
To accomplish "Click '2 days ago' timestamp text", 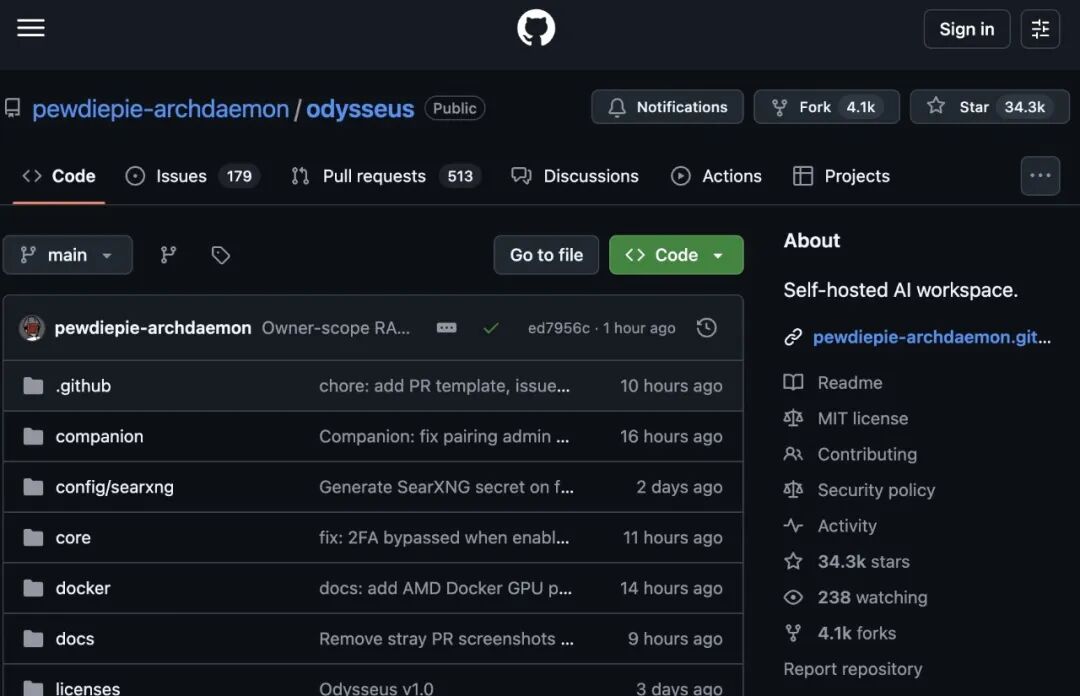I will [679, 487].
